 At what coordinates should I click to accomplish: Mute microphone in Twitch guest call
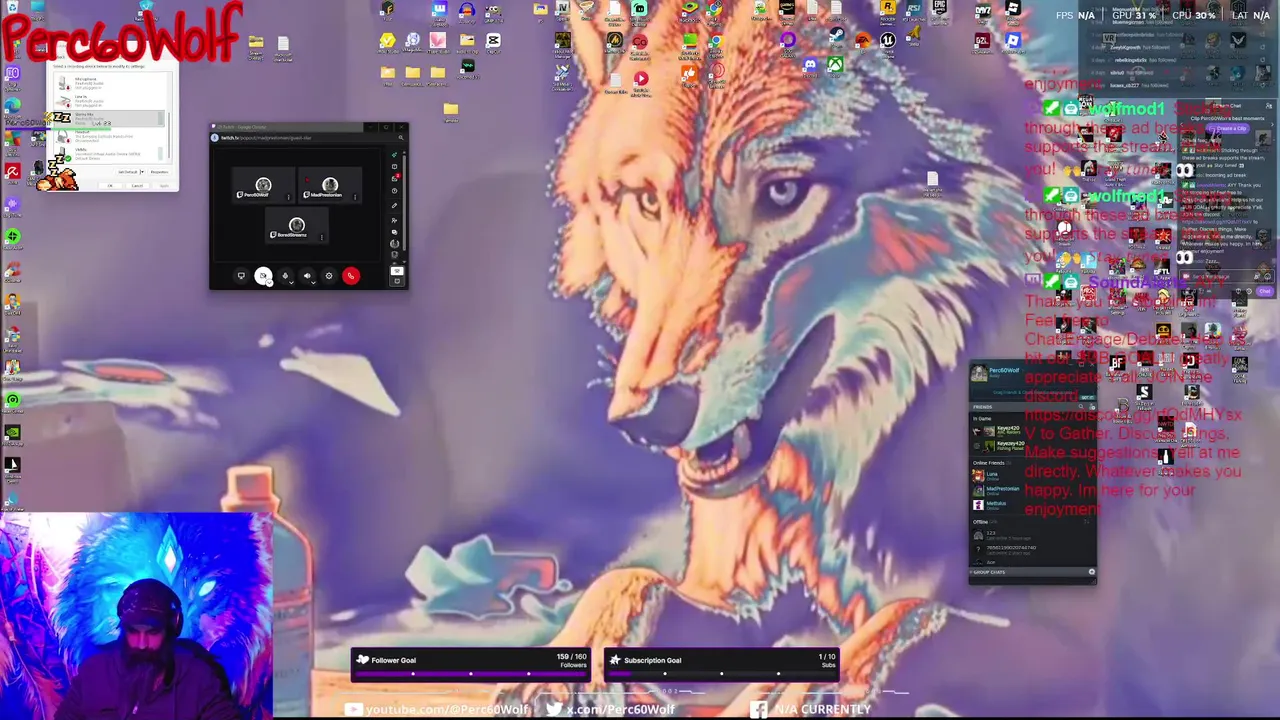point(285,276)
